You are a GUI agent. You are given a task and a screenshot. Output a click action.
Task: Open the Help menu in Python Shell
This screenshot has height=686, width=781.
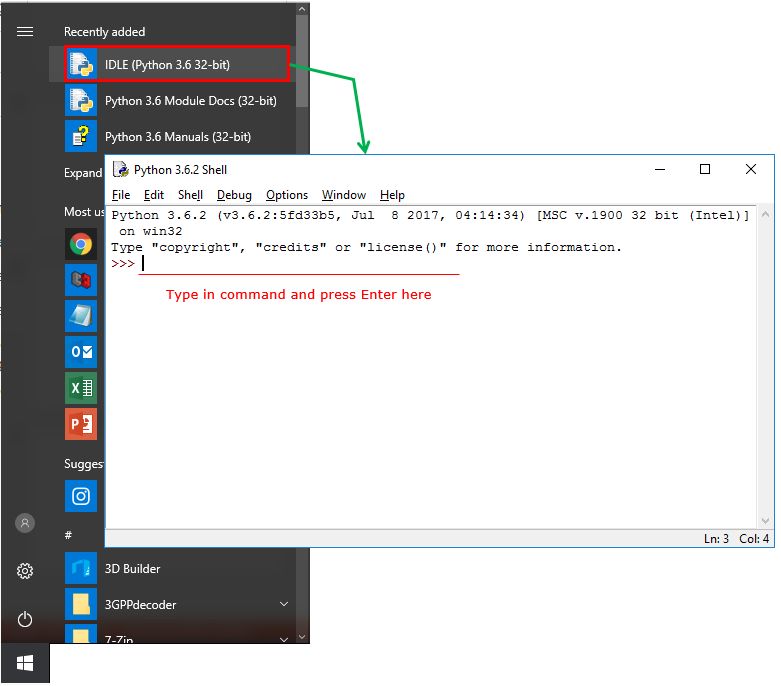point(392,195)
